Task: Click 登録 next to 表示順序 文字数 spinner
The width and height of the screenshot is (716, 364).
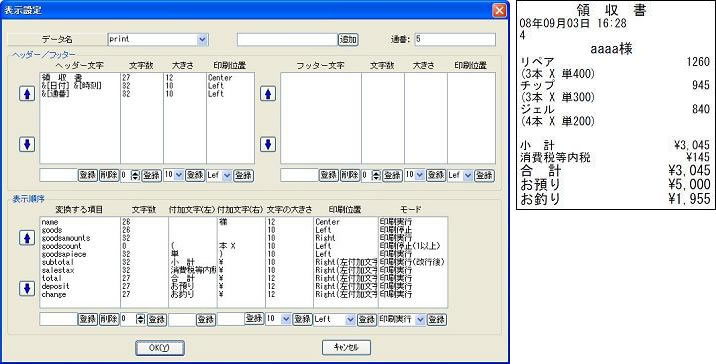Action: pos(157,320)
